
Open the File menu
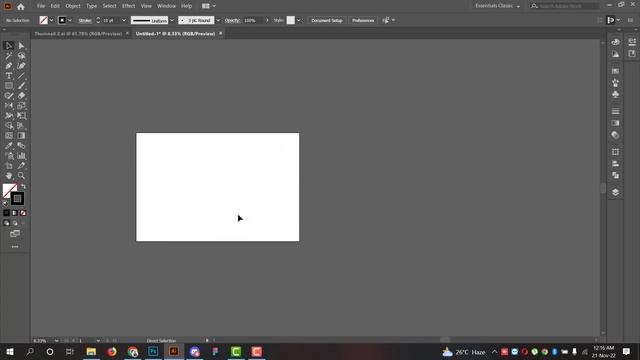pos(41,6)
